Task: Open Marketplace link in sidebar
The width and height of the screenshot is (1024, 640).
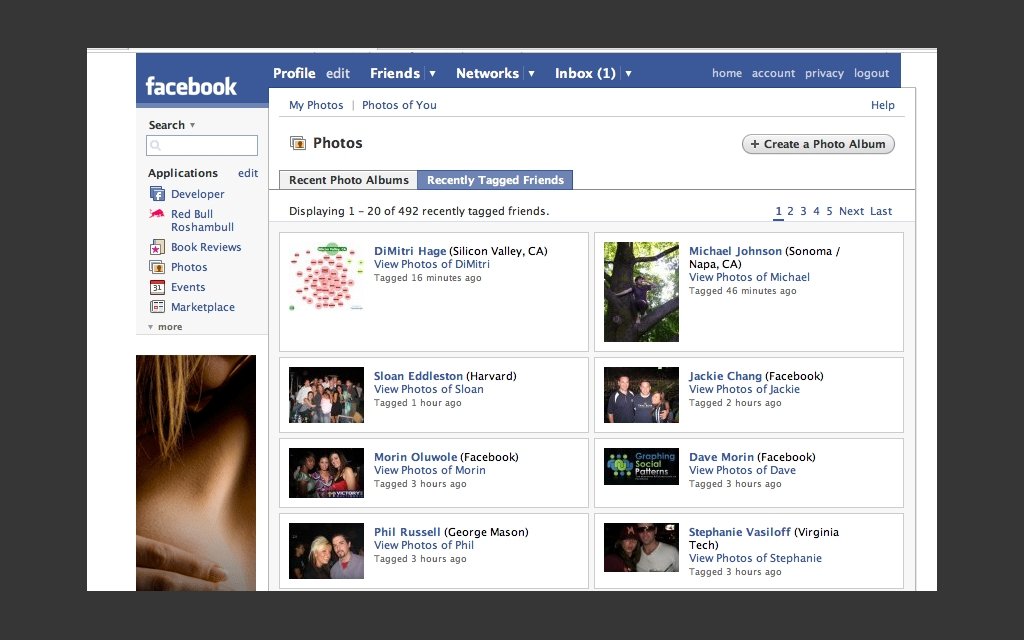Action: coord(202,307)
